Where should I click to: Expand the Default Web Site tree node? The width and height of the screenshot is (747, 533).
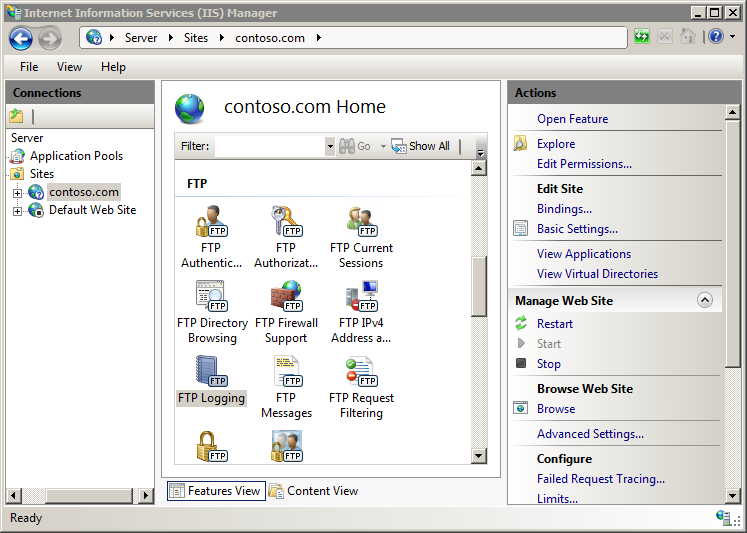pos(18,211)
